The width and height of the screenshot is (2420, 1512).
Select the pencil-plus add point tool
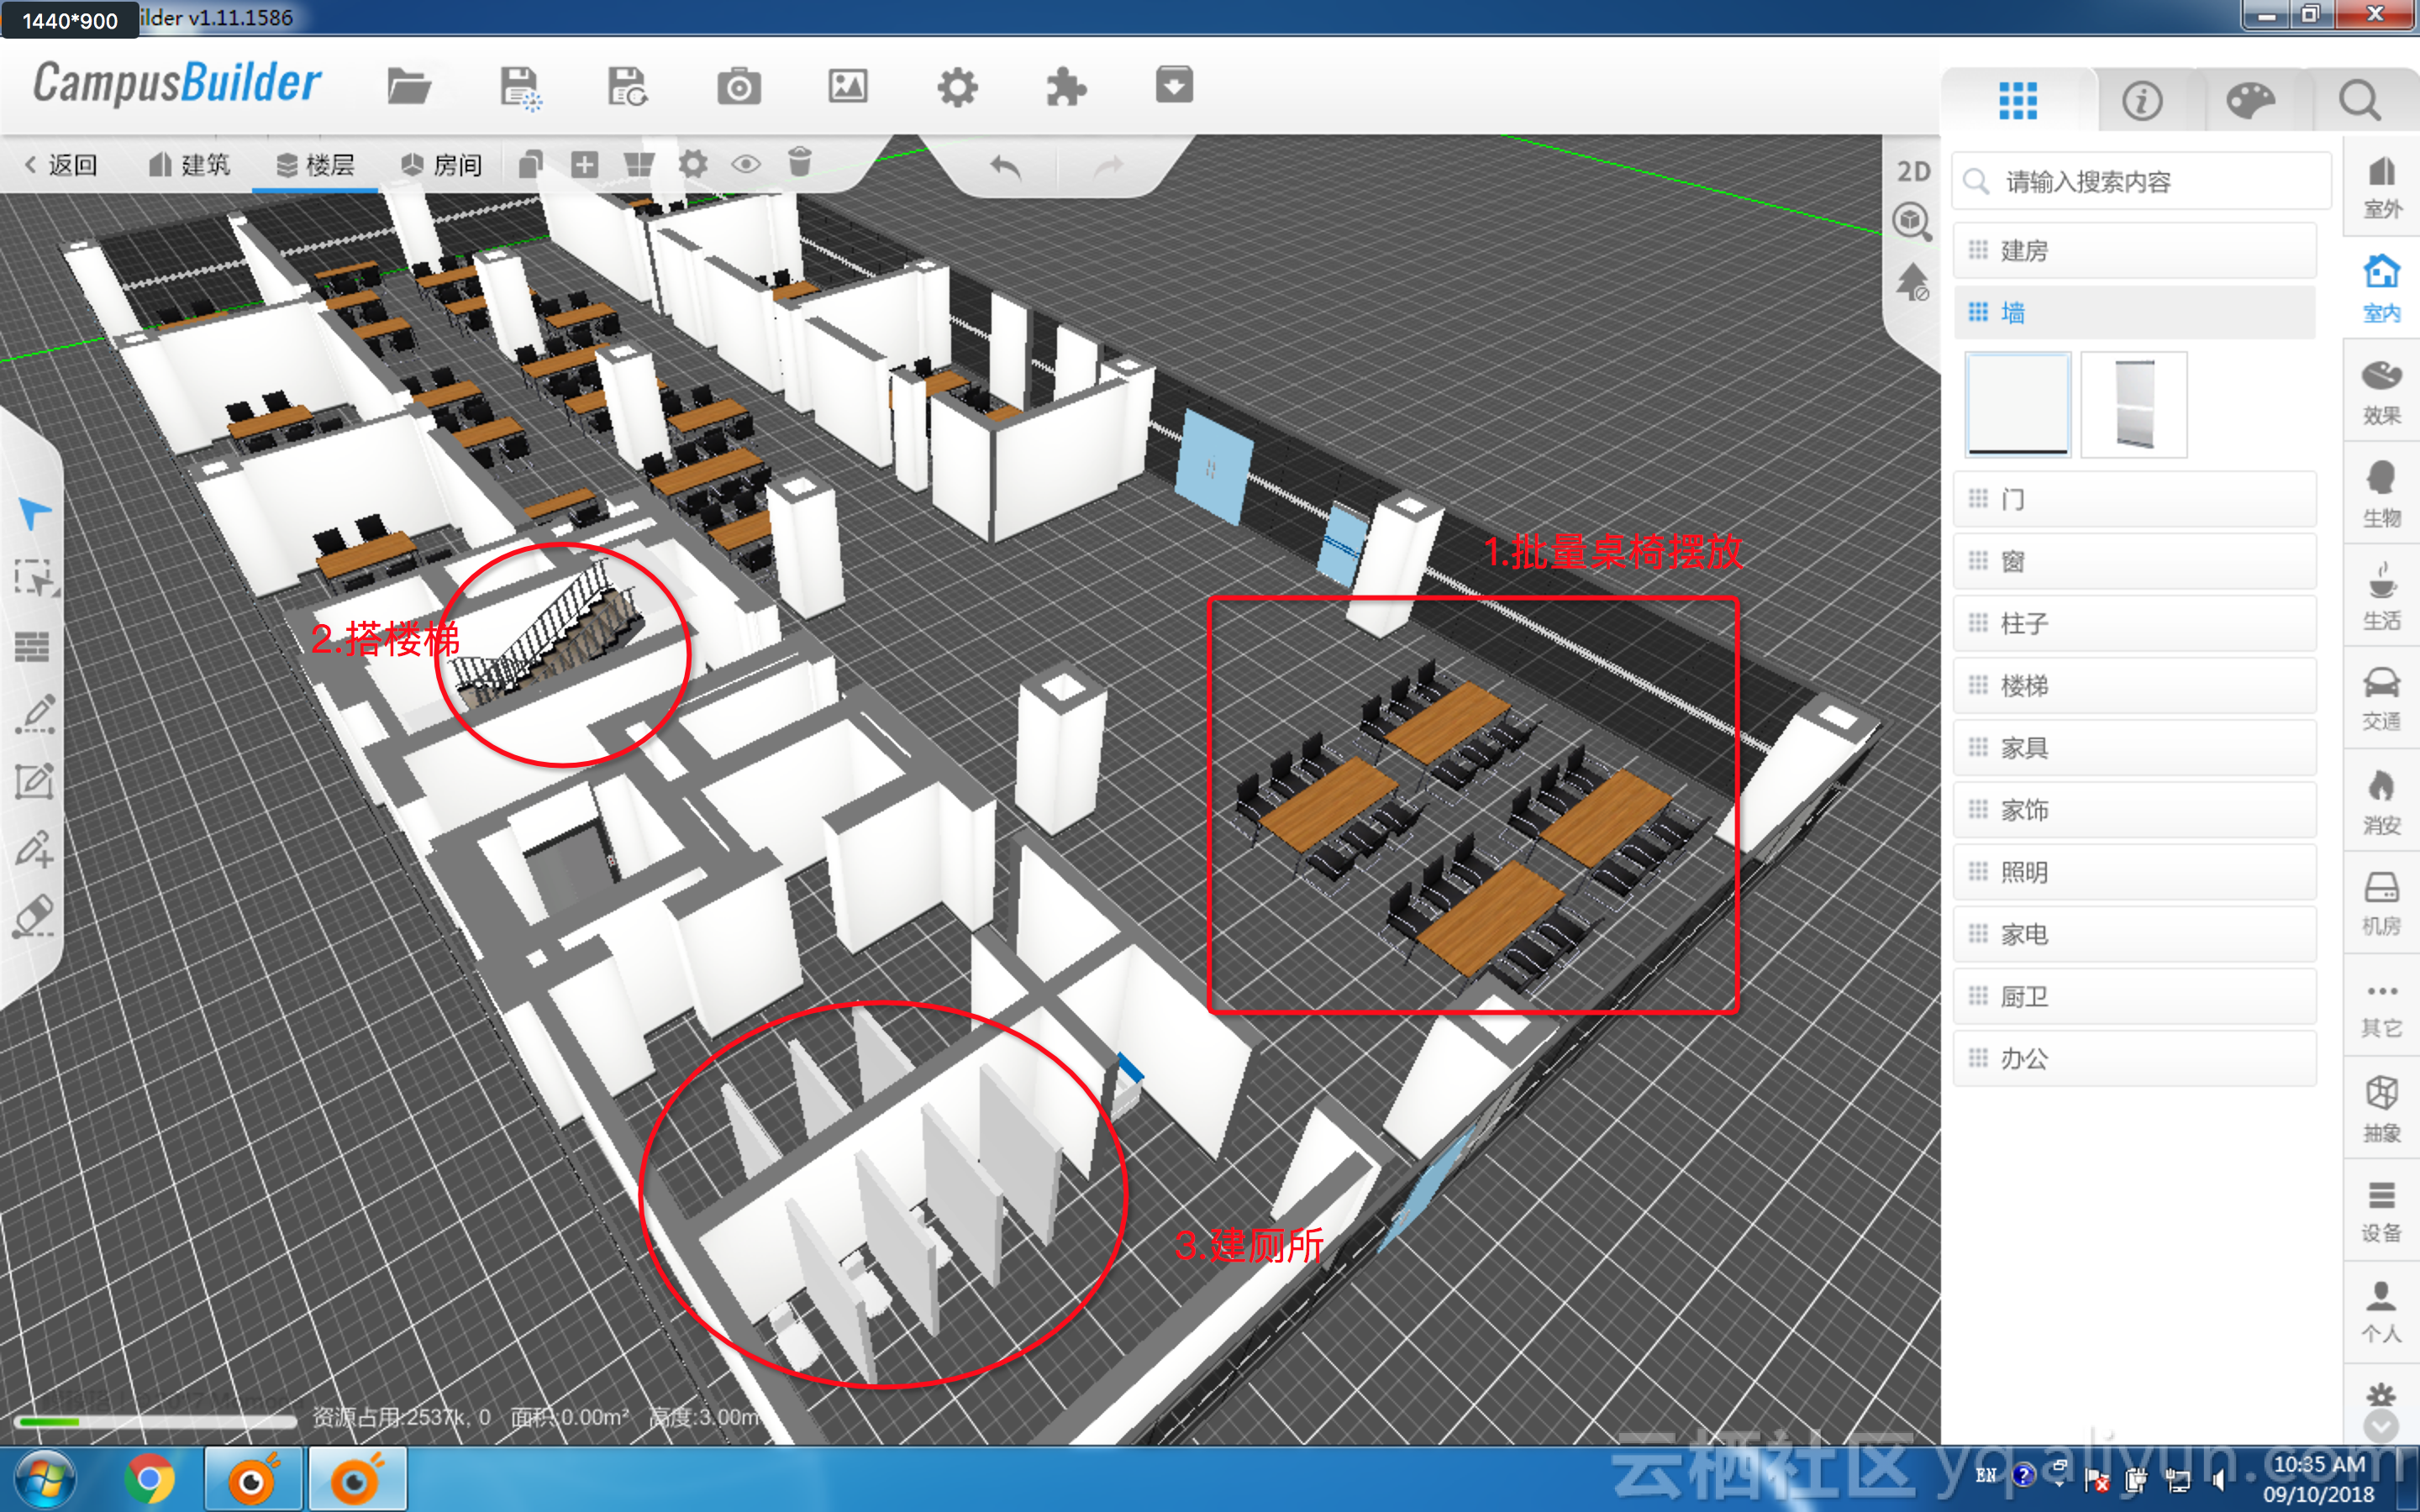(34, 849)
